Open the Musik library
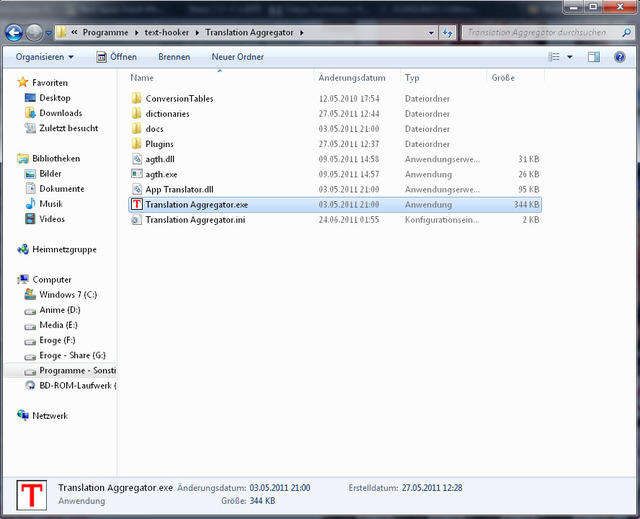The width and height of the screenshot is (640, 519). pos(51,204)
